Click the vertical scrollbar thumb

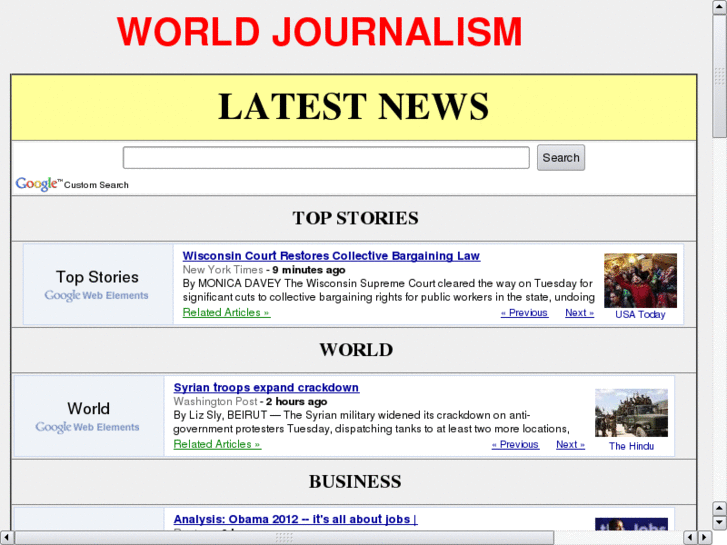click(719, 76)
